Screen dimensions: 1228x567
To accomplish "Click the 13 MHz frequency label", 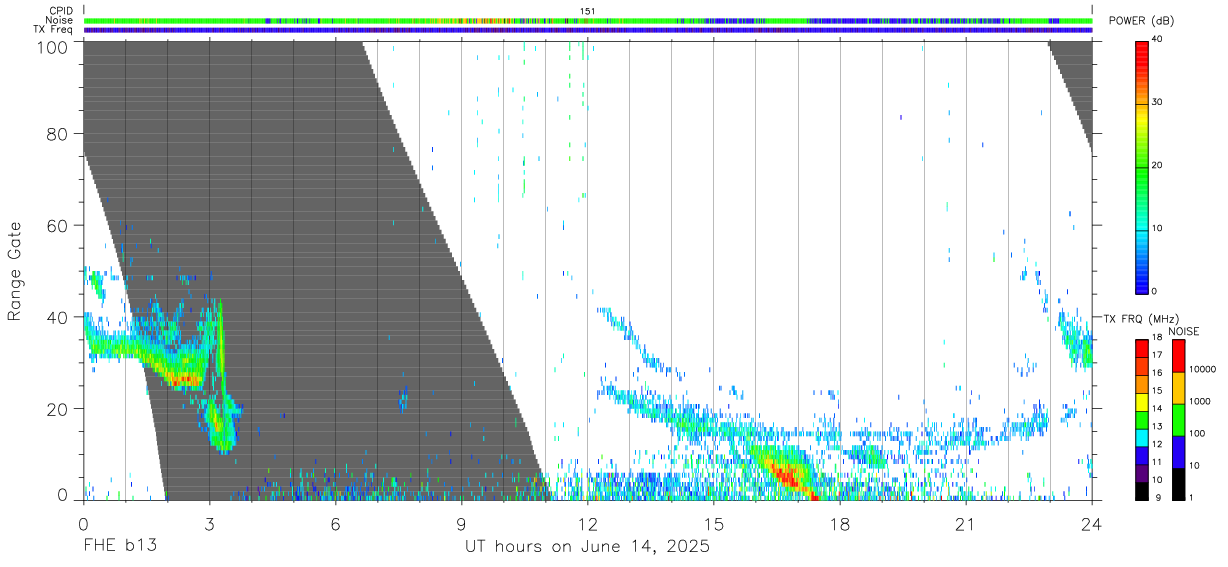I will [x=1156, y=427].
